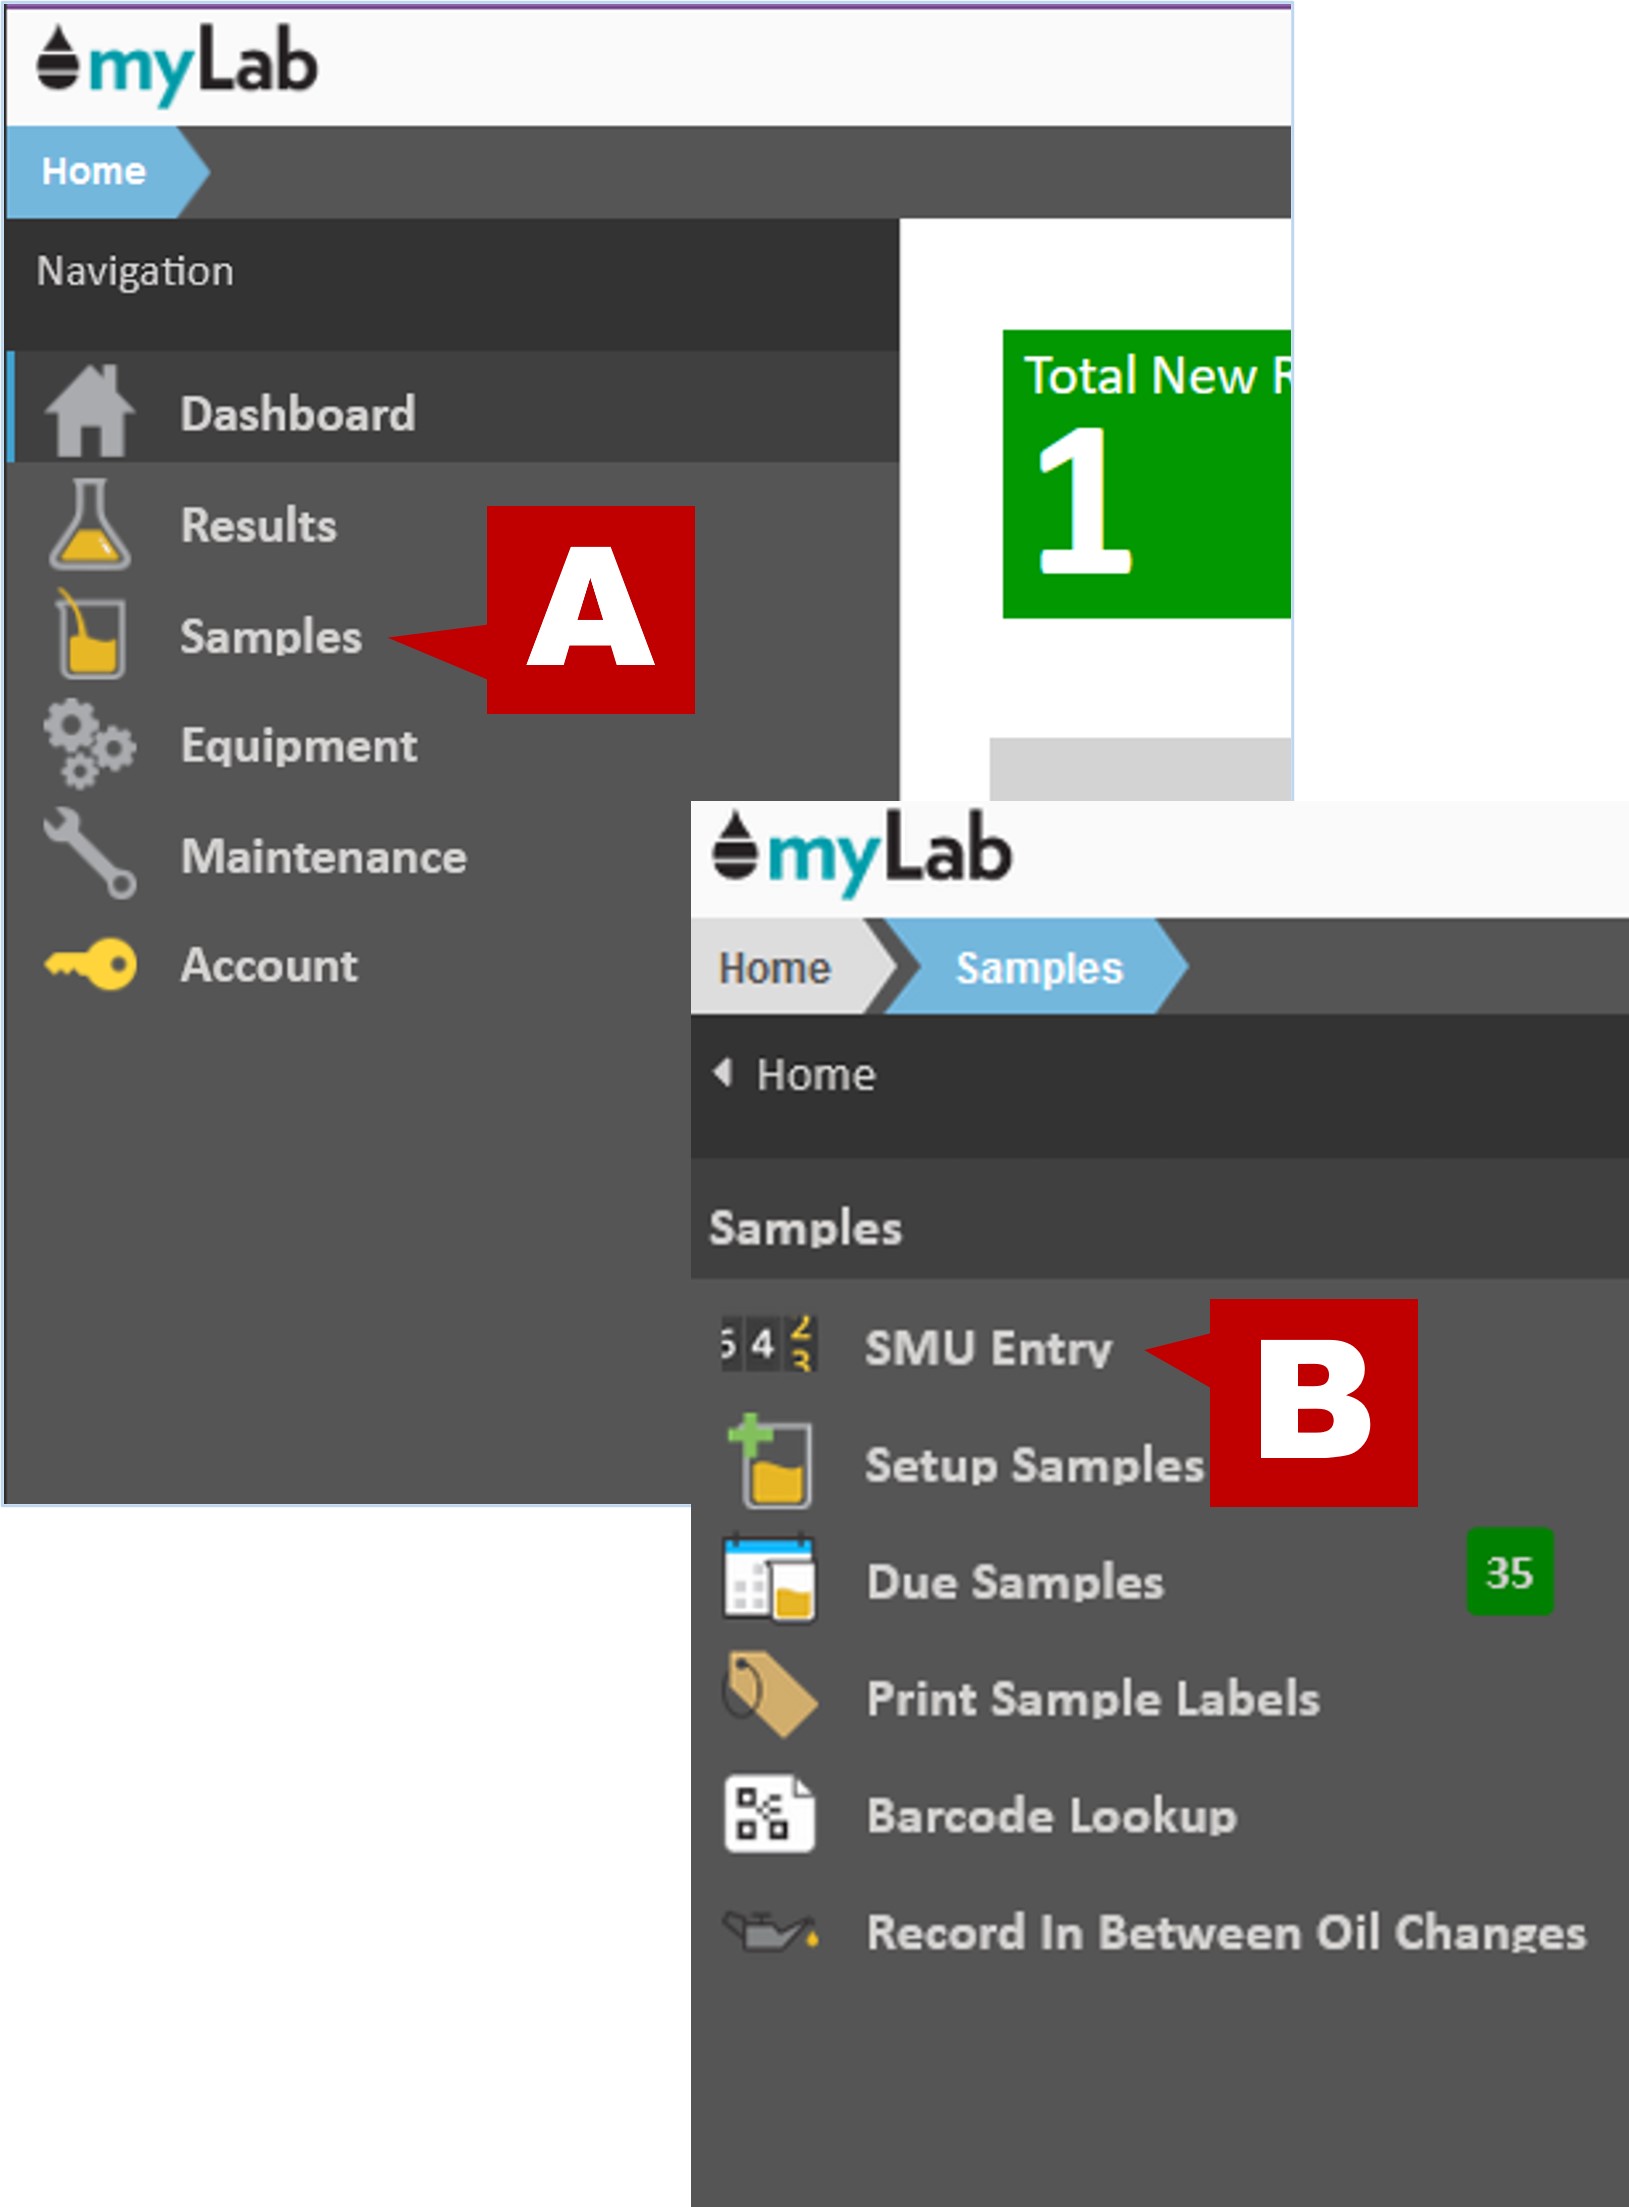Click the Account key icon
This screenshot has width=1629, height=2207.
pyautogui.click(x=89, y=965)
